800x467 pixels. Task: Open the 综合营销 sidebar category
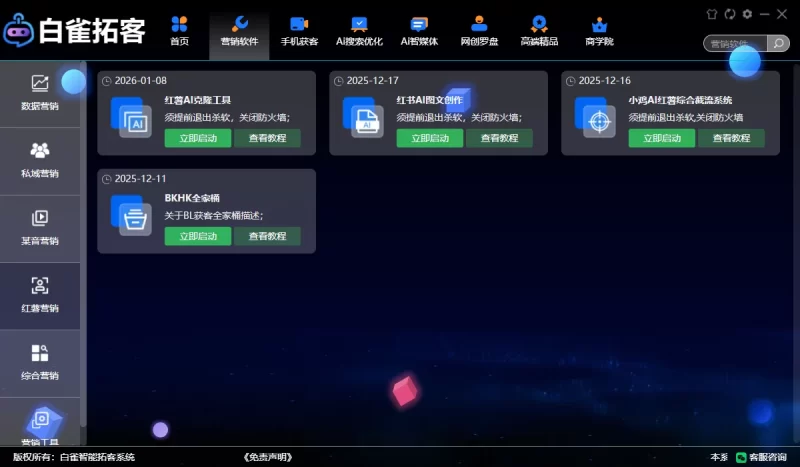40,363
